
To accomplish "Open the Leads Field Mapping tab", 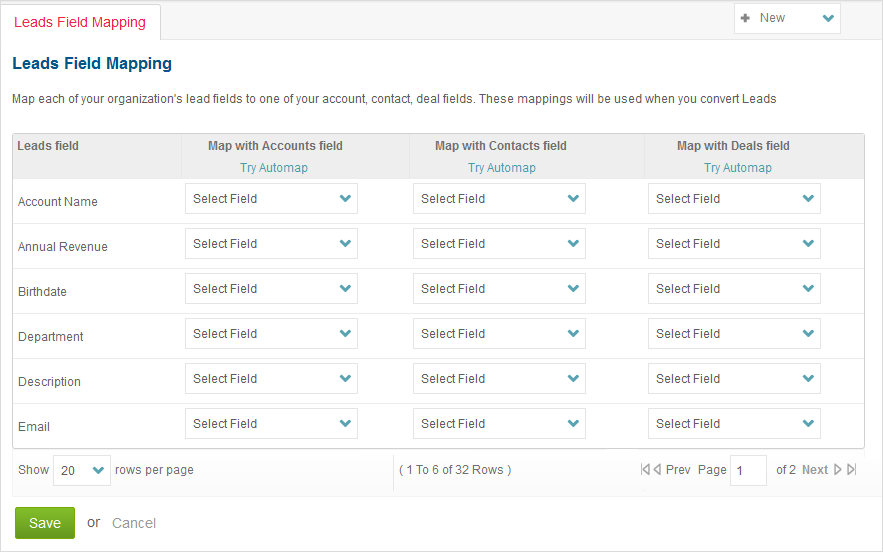I will (x=80, y=22).
